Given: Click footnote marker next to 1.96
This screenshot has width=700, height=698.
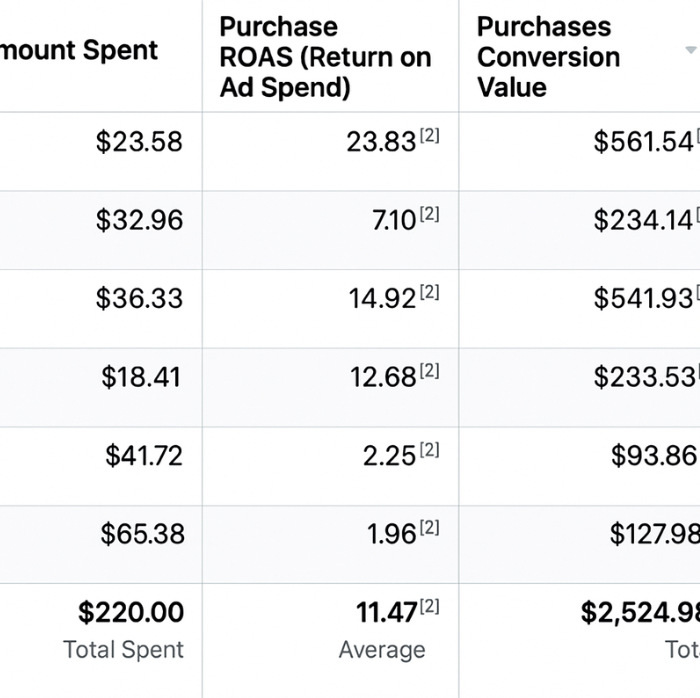Looking at the screenshot, I should [x=429, y=528].
